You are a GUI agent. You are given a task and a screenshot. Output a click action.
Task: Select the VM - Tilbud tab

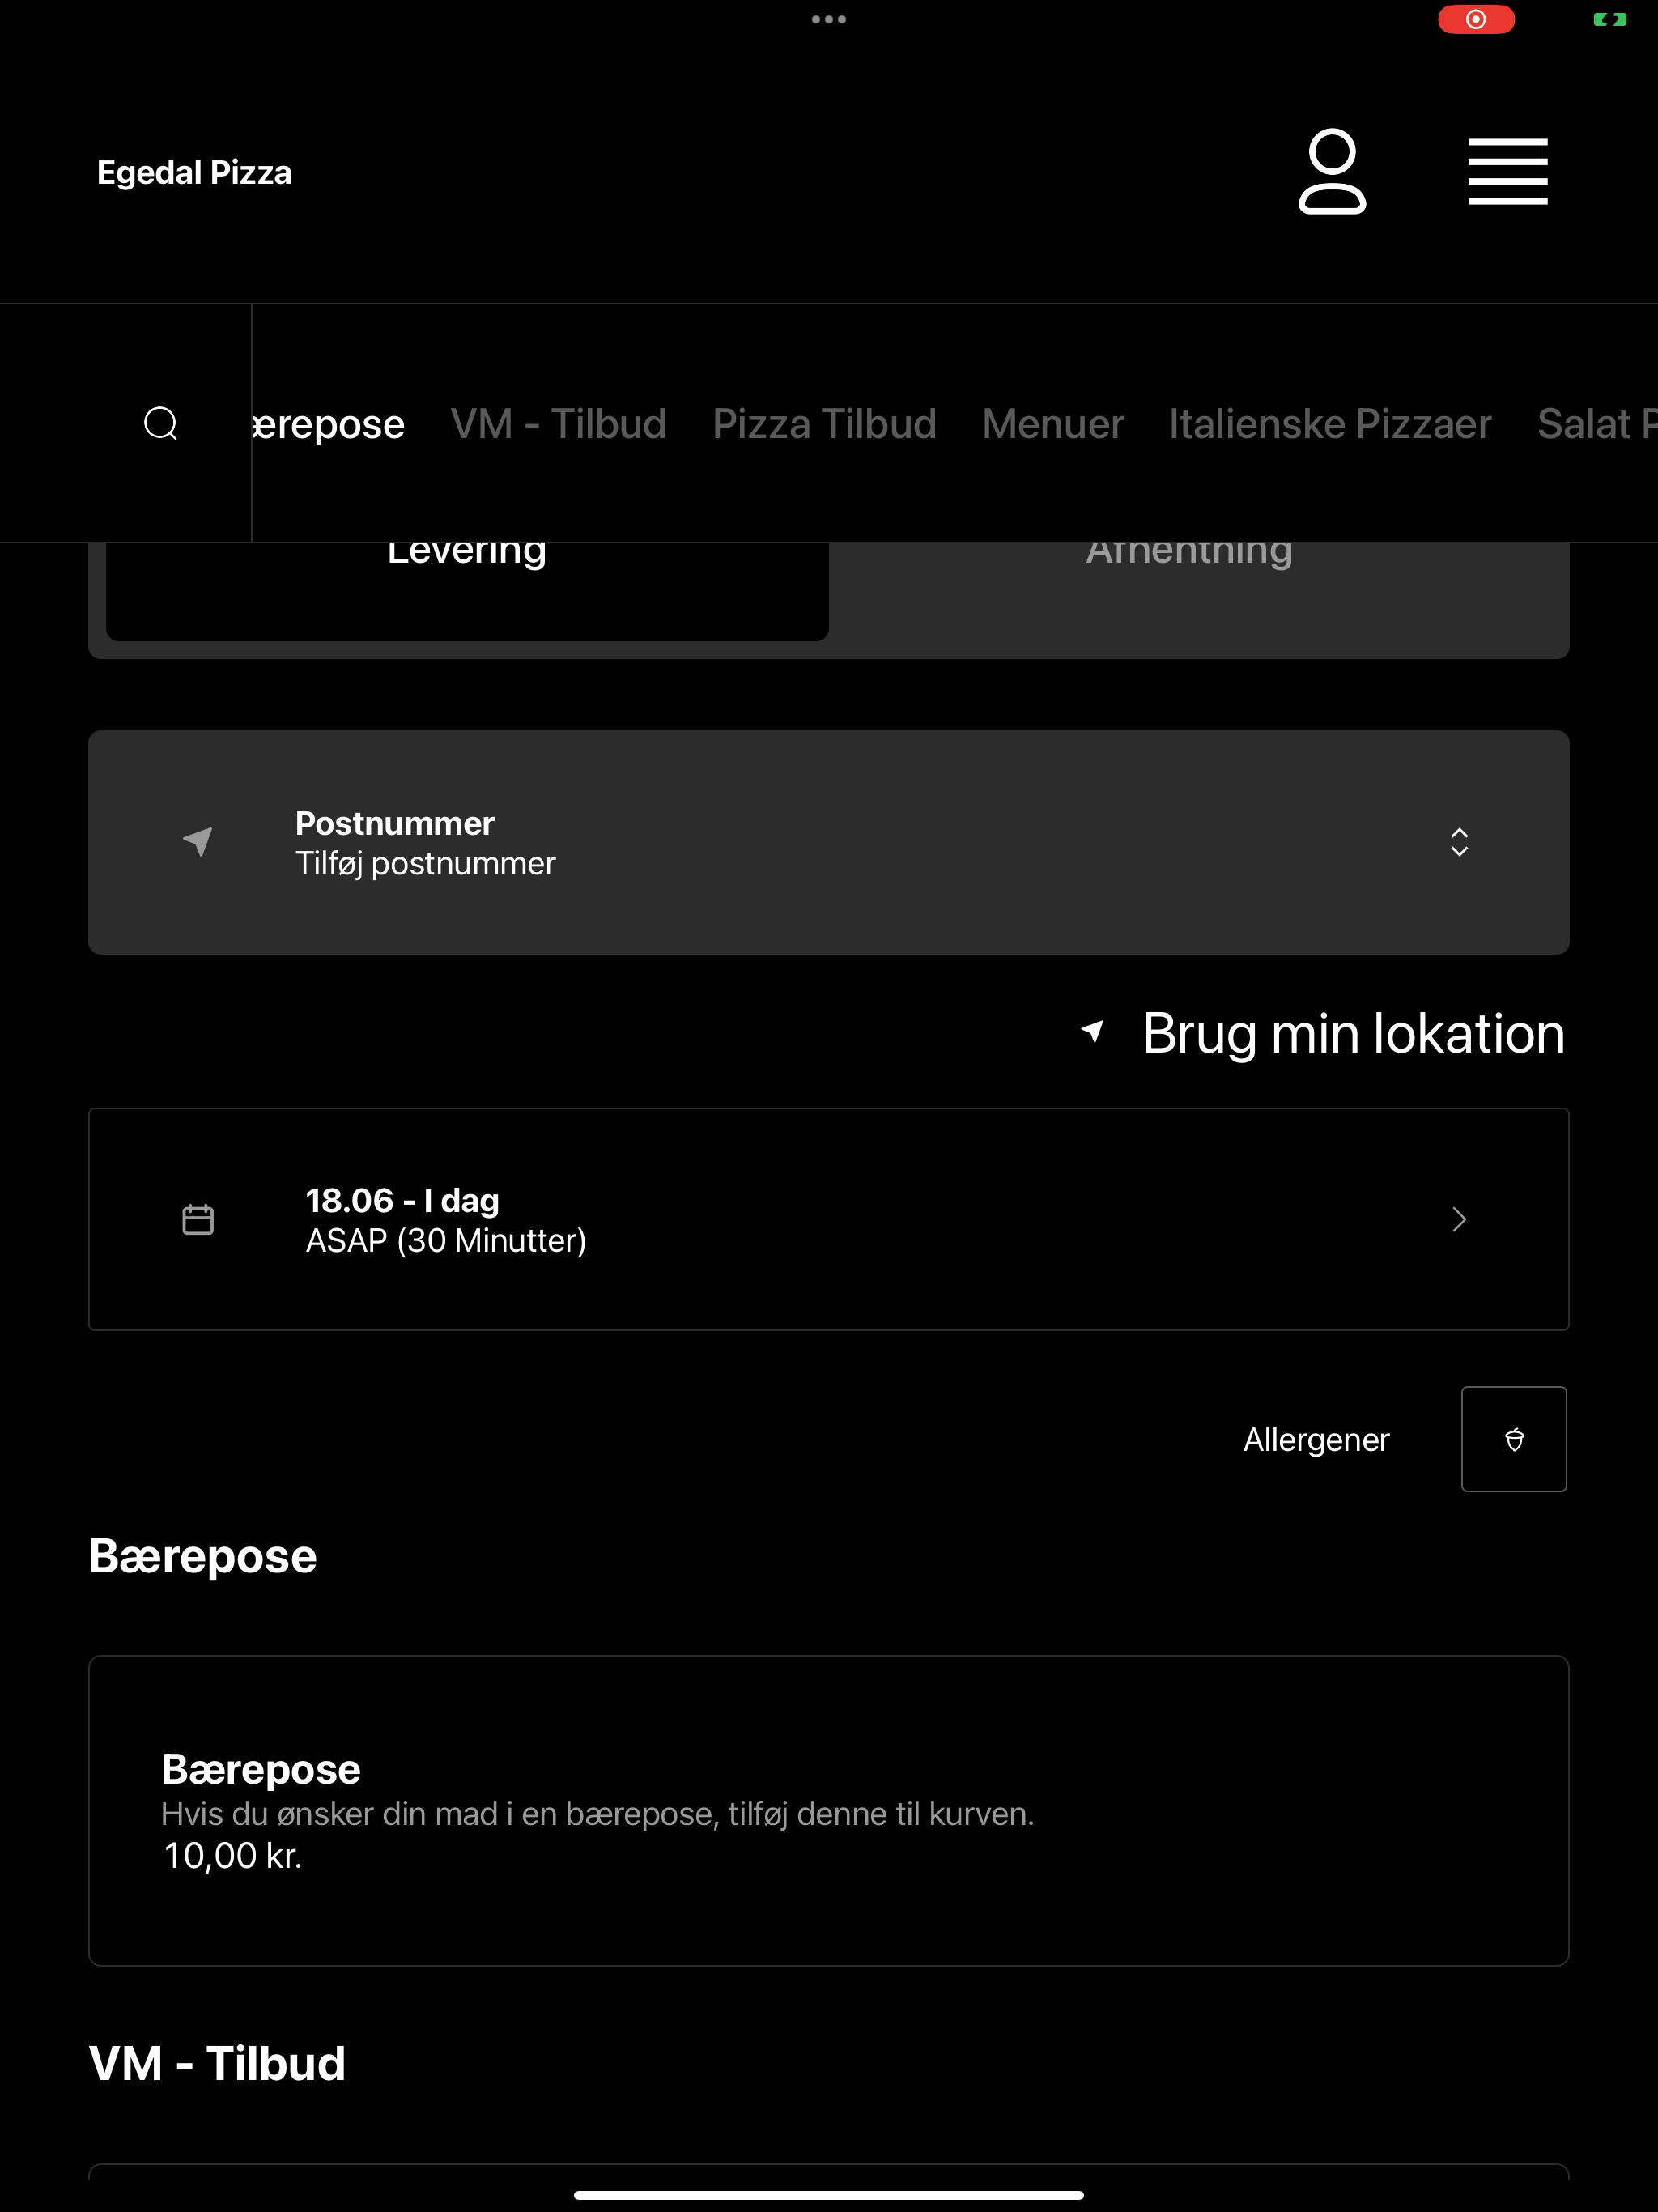tap(558, 424)
